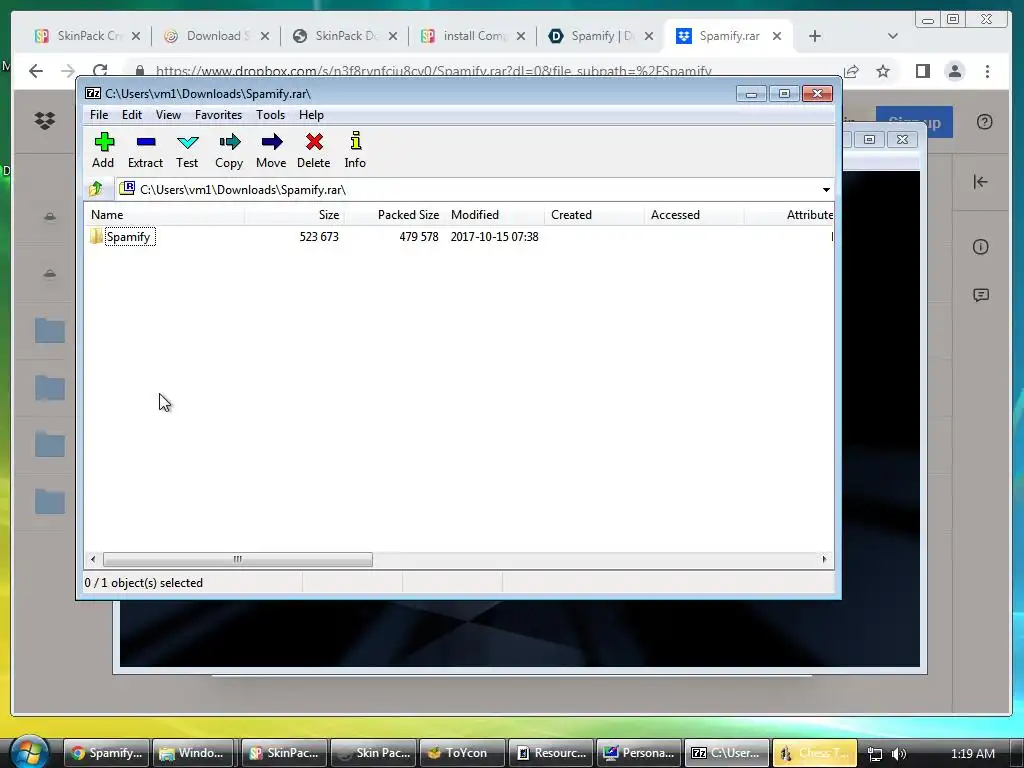Toggle the browser side panel icon
The width and height of the screenshot is (1024, 768).
pos(922,71)
